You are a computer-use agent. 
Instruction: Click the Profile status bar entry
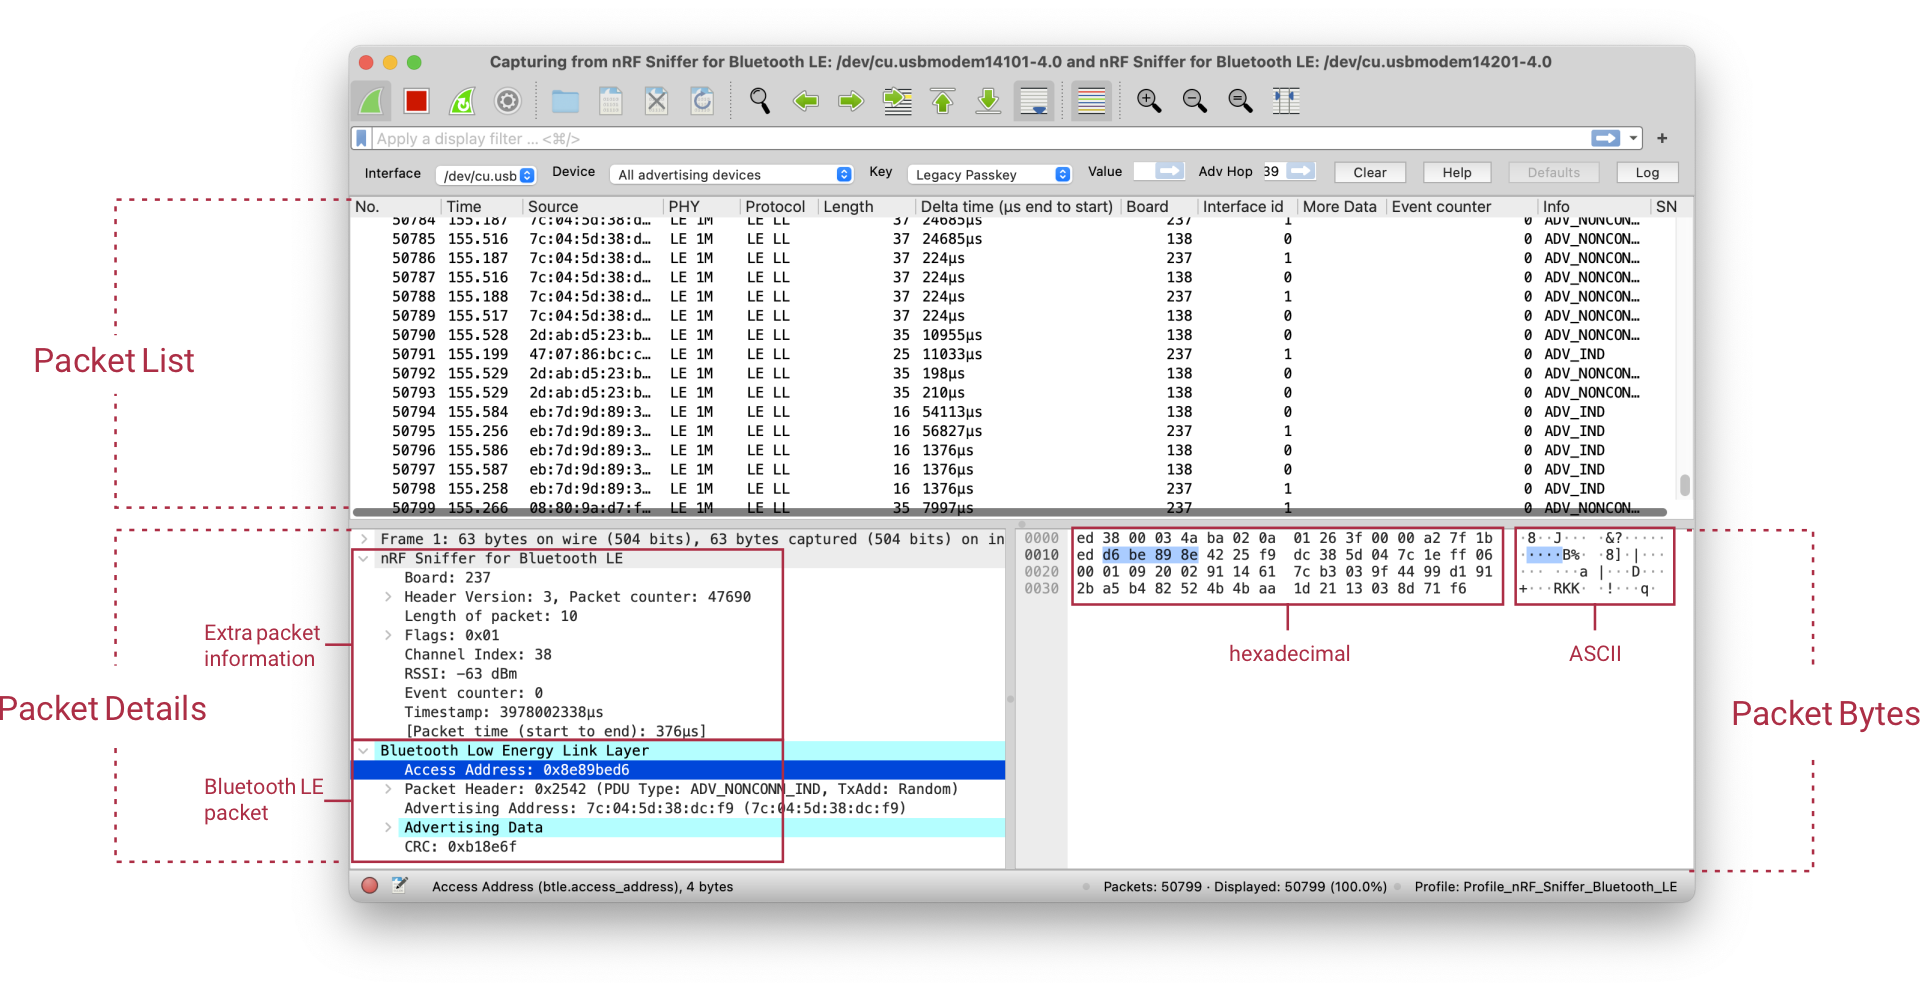click(x=1546, y=886)
